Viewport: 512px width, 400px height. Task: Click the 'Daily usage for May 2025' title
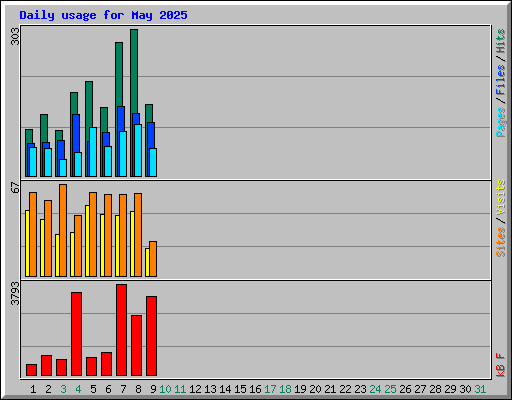pos(103,15)
